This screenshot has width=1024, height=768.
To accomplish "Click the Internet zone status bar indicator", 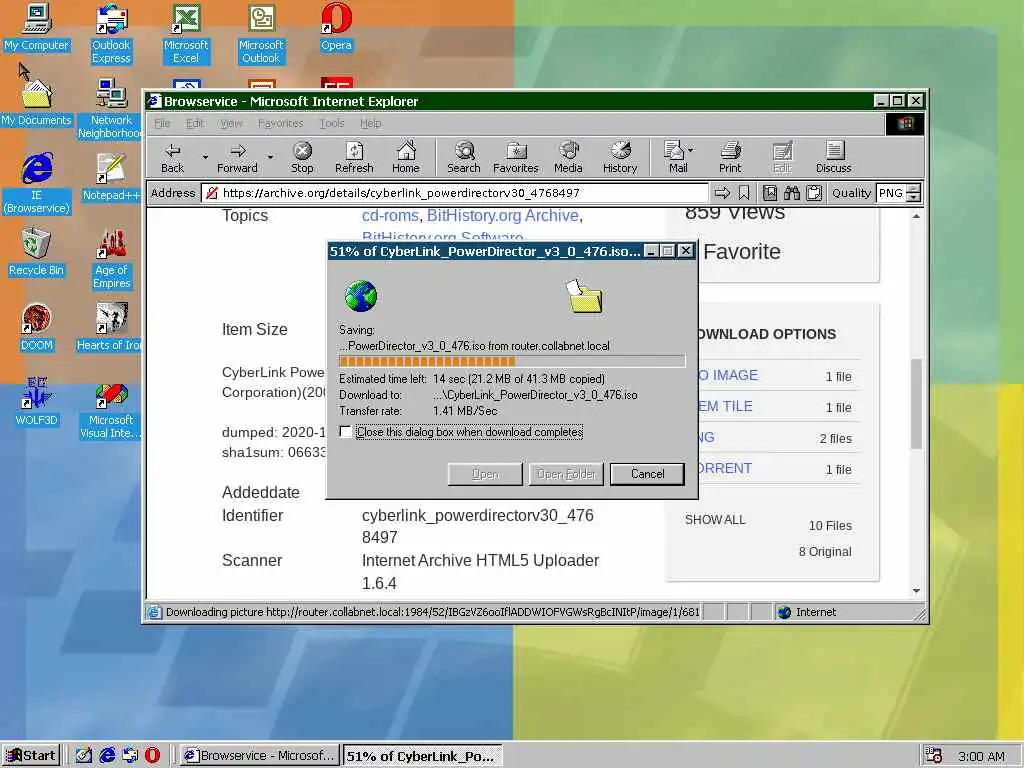I will [x=808, y=612].
